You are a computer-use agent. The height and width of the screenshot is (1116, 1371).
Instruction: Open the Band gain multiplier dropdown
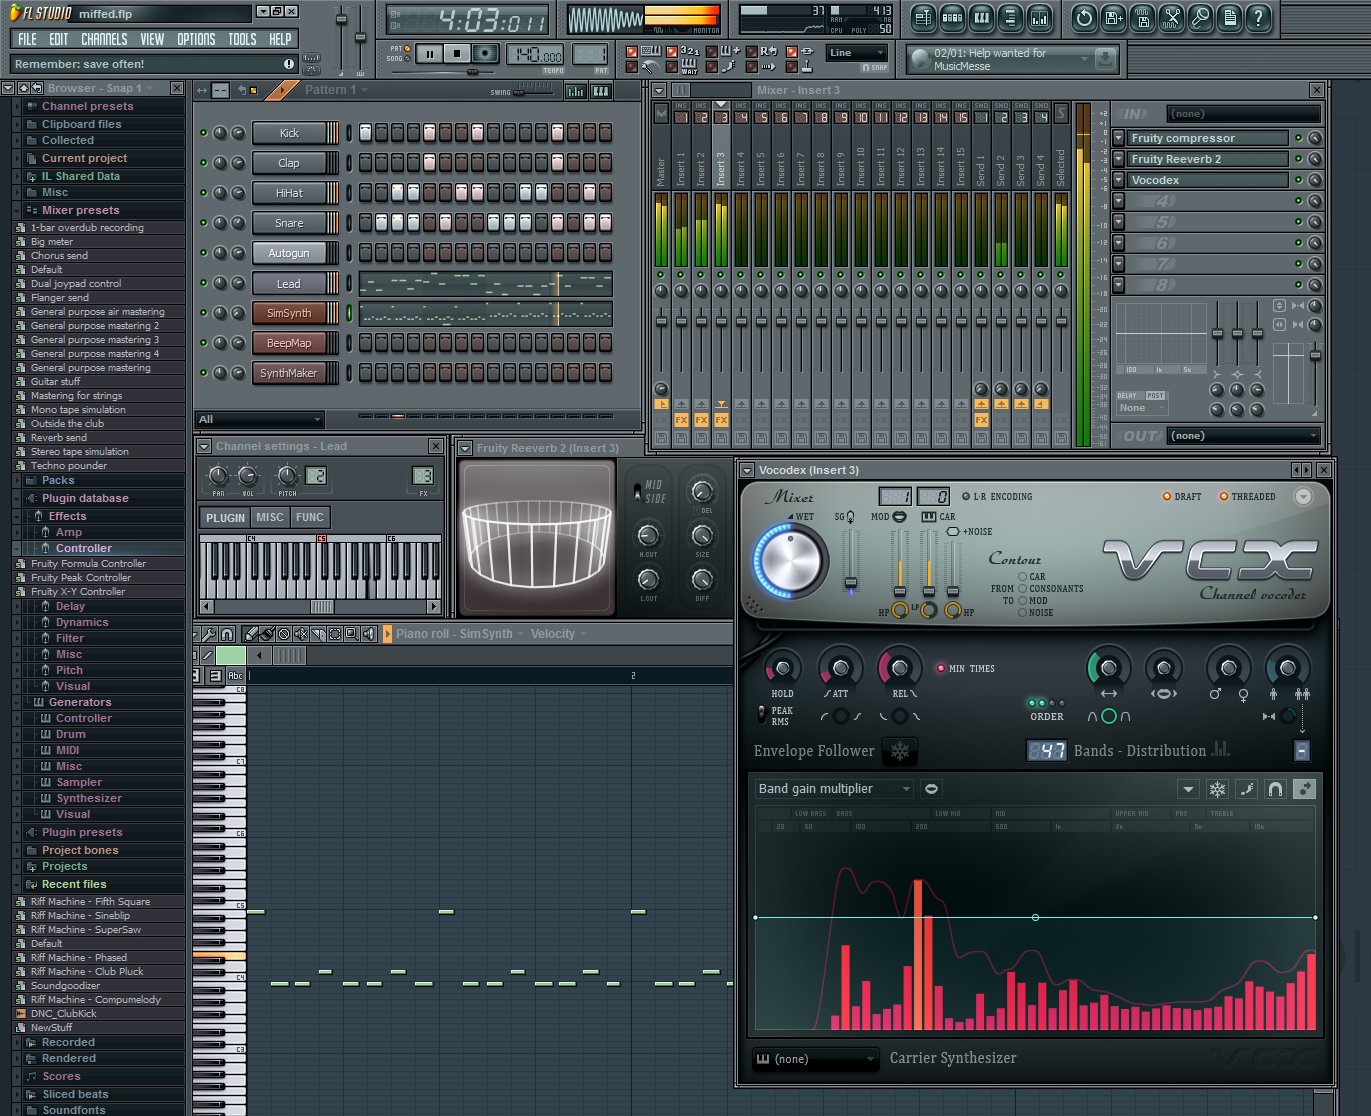point(834,789)
